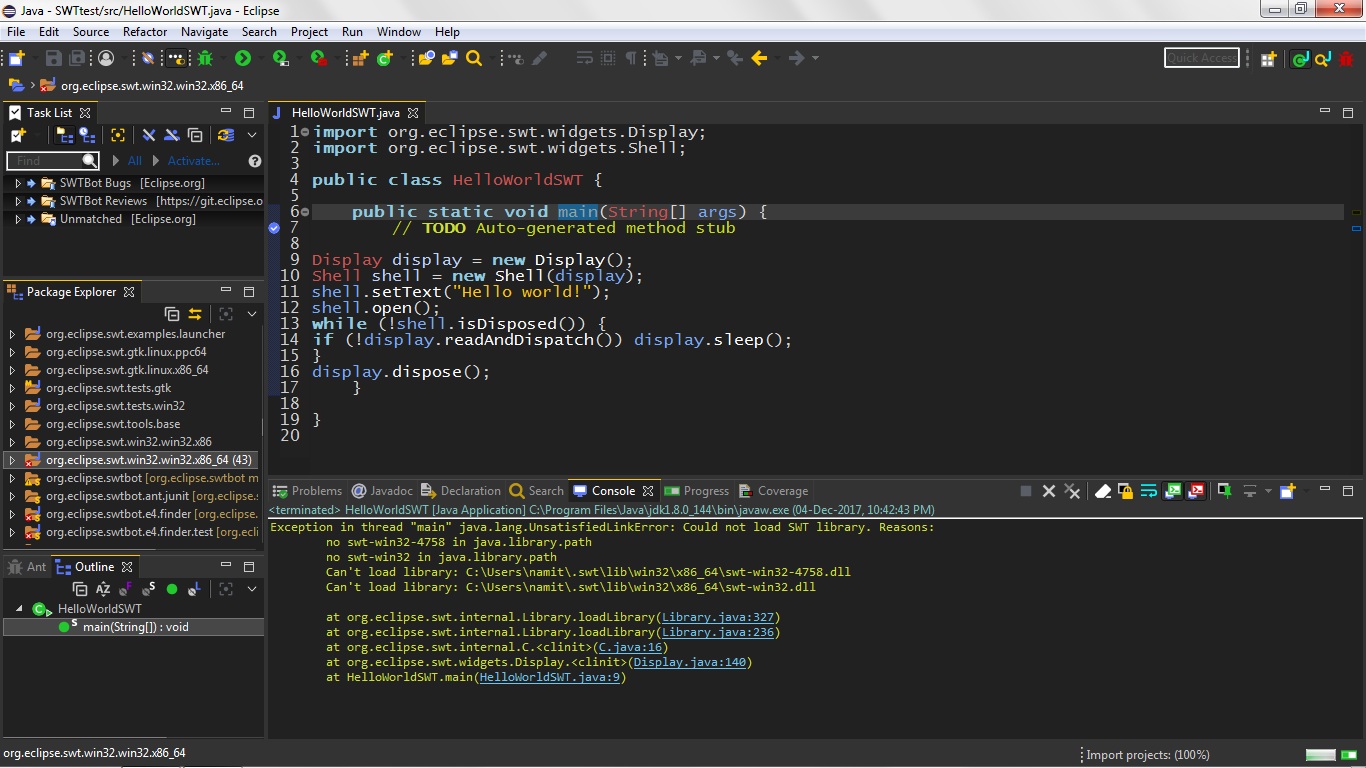Expand org.eclipse.swt.tools.base project node

(x=12, y=424)
